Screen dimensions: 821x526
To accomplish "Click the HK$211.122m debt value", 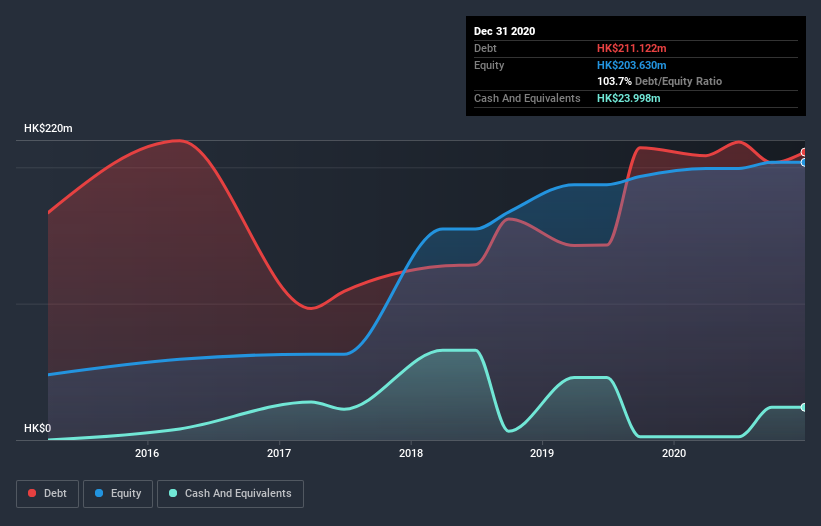I will [x=631, y=48].
